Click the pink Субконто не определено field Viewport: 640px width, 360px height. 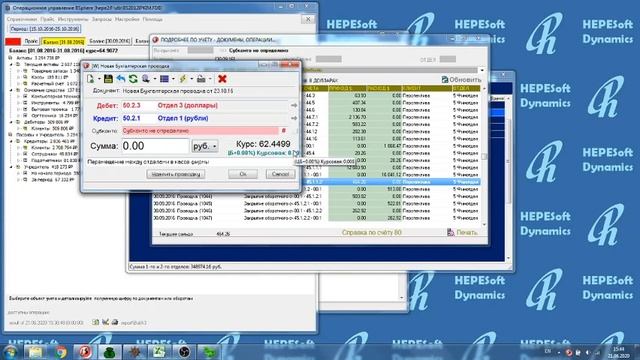pyautogui.click(x=200, y=131)
